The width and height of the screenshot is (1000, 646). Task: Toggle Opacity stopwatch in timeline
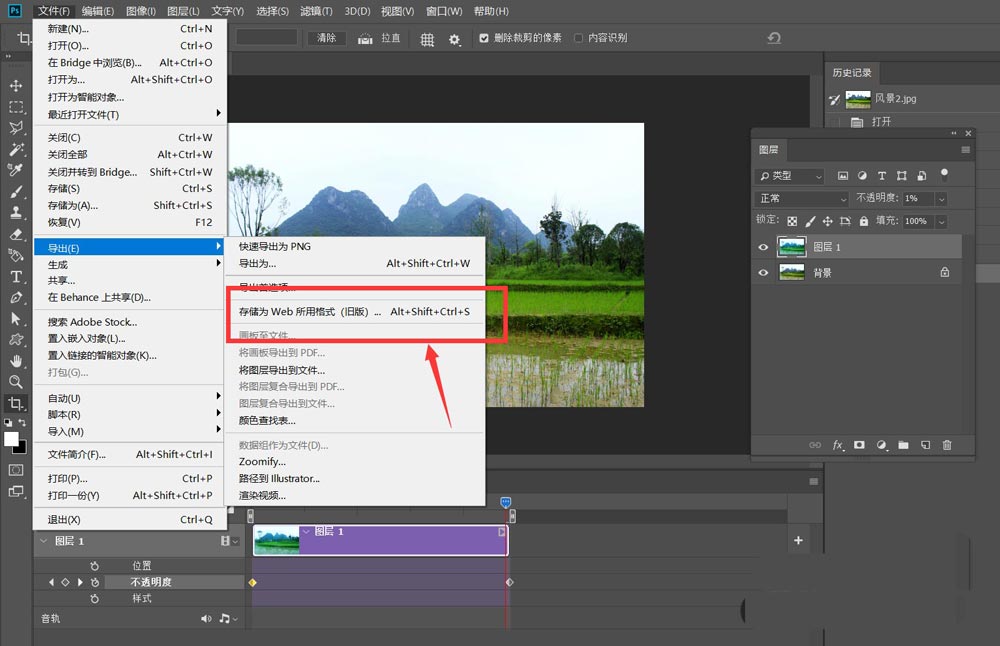tap(94, 582)
